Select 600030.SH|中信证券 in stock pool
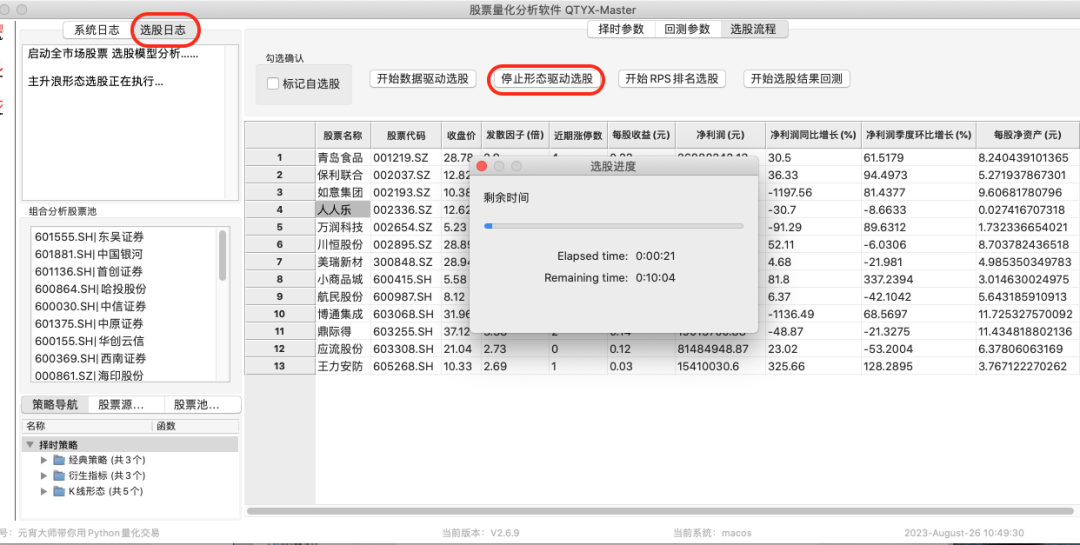 click(x=90, y=307)
